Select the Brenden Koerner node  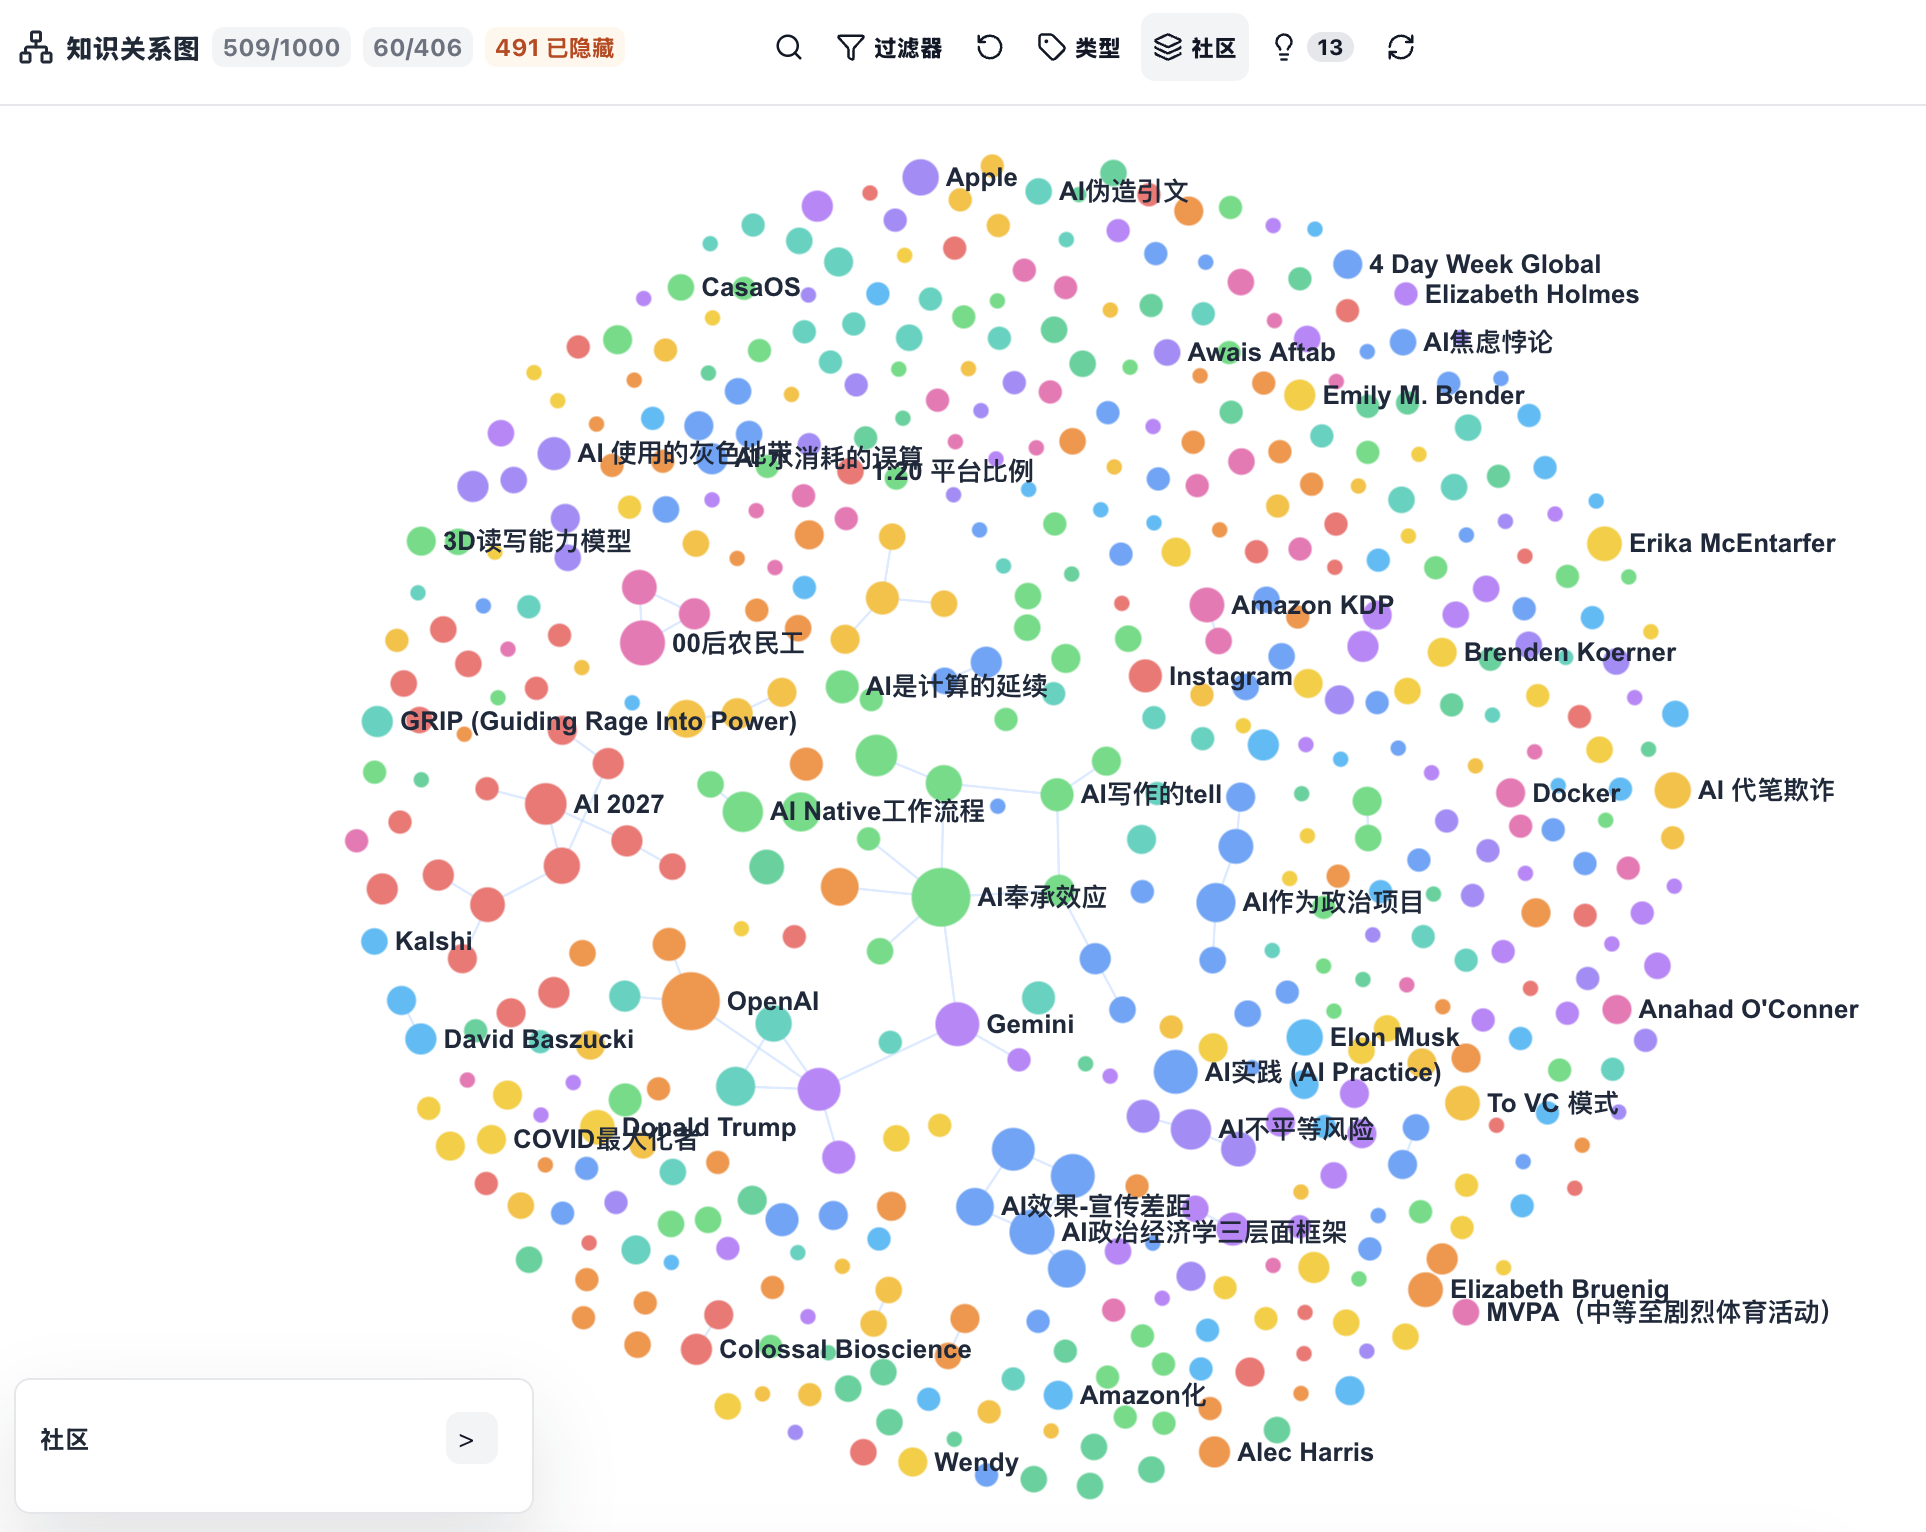point(1441,652)
